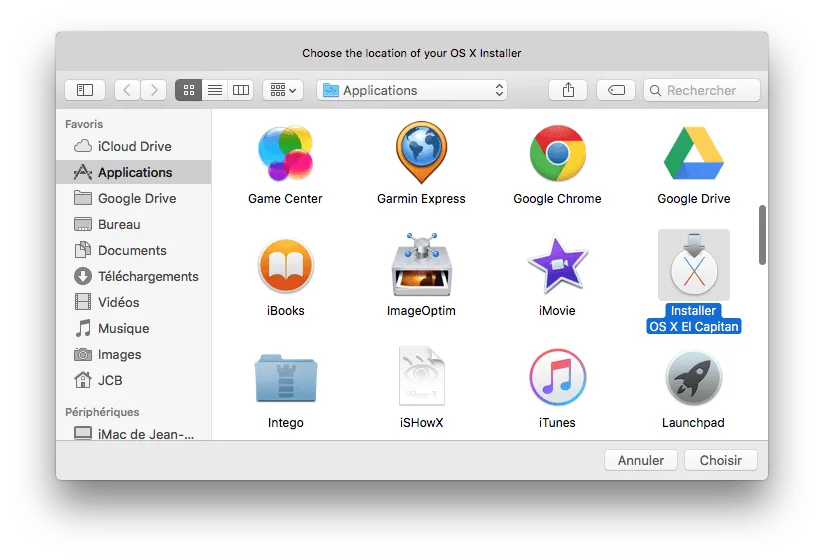Image resolution: width=824 pixels, height=560 pixels.
Task: Open Vidéos in the sidebar
Action: (x=134, y=302)
